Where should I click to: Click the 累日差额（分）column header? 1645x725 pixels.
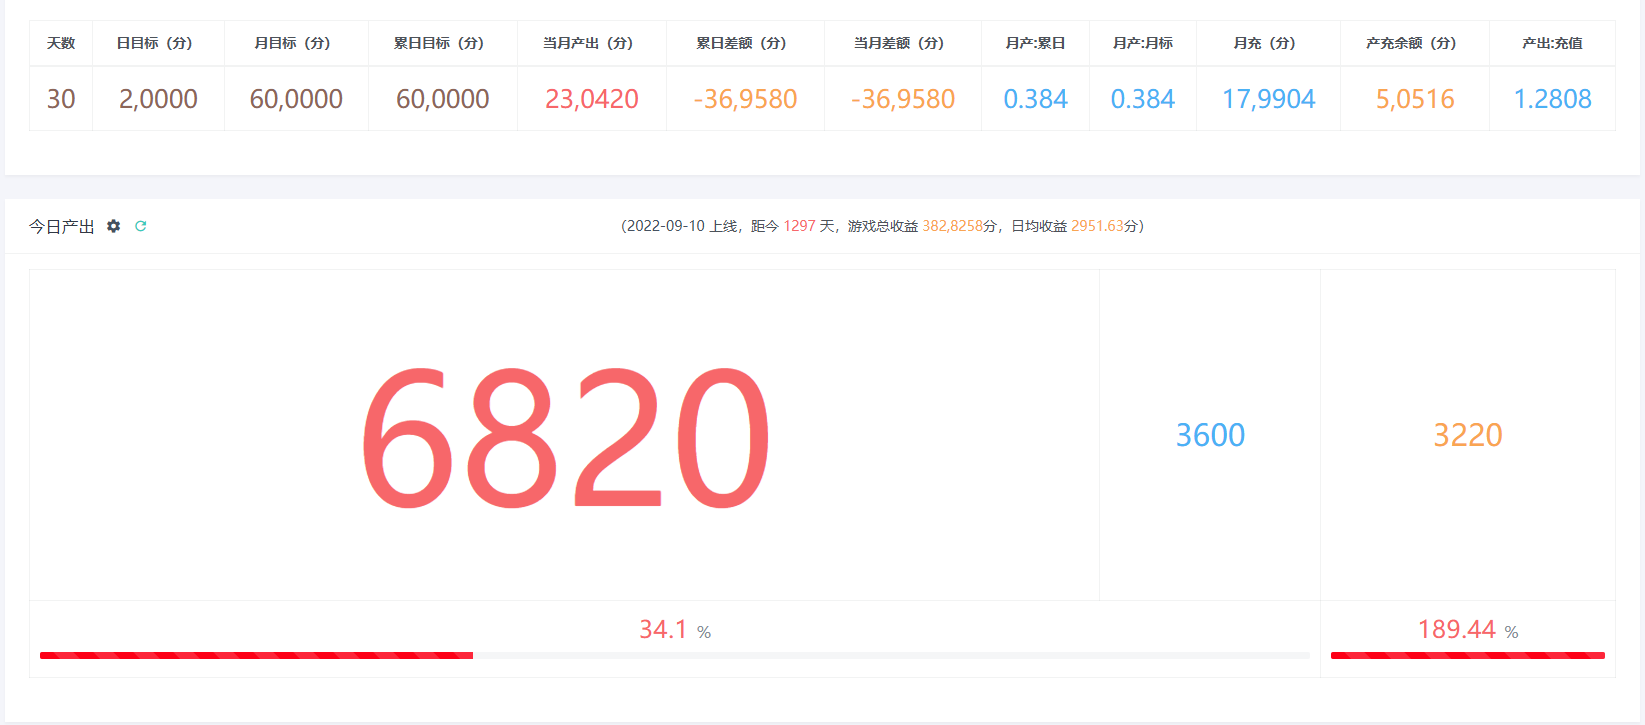[741, 43]
